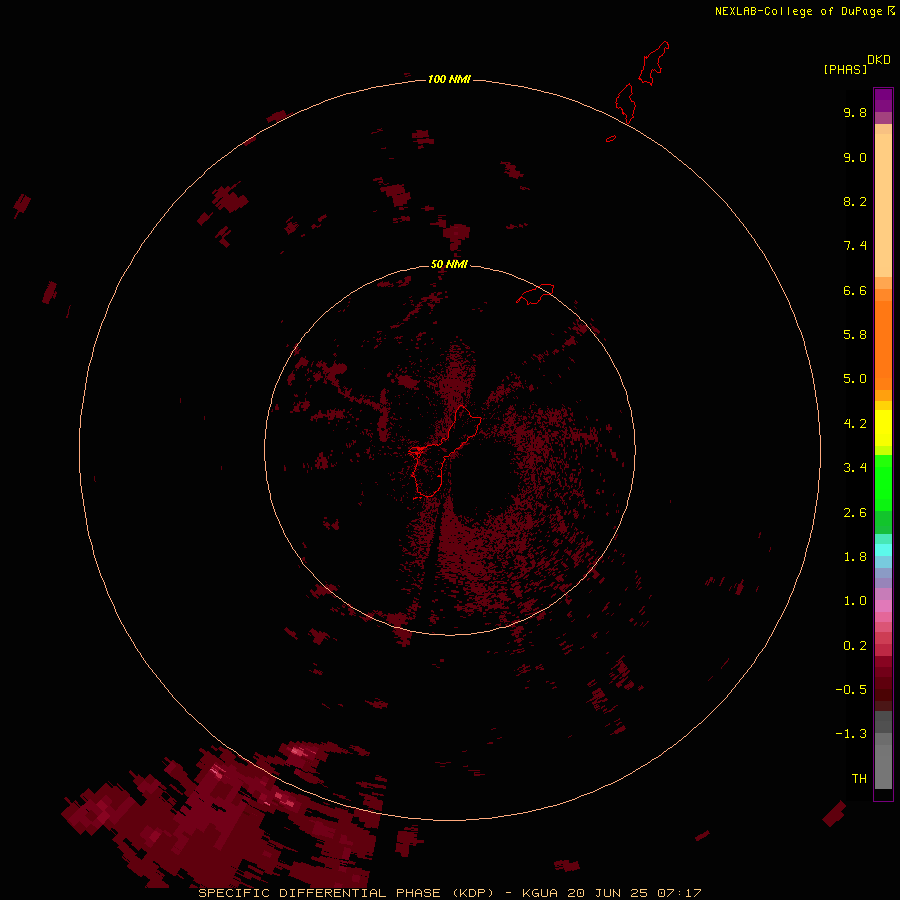Pick the cyan colorbar segment
900x900 pixels.
[x=883, y=550]
